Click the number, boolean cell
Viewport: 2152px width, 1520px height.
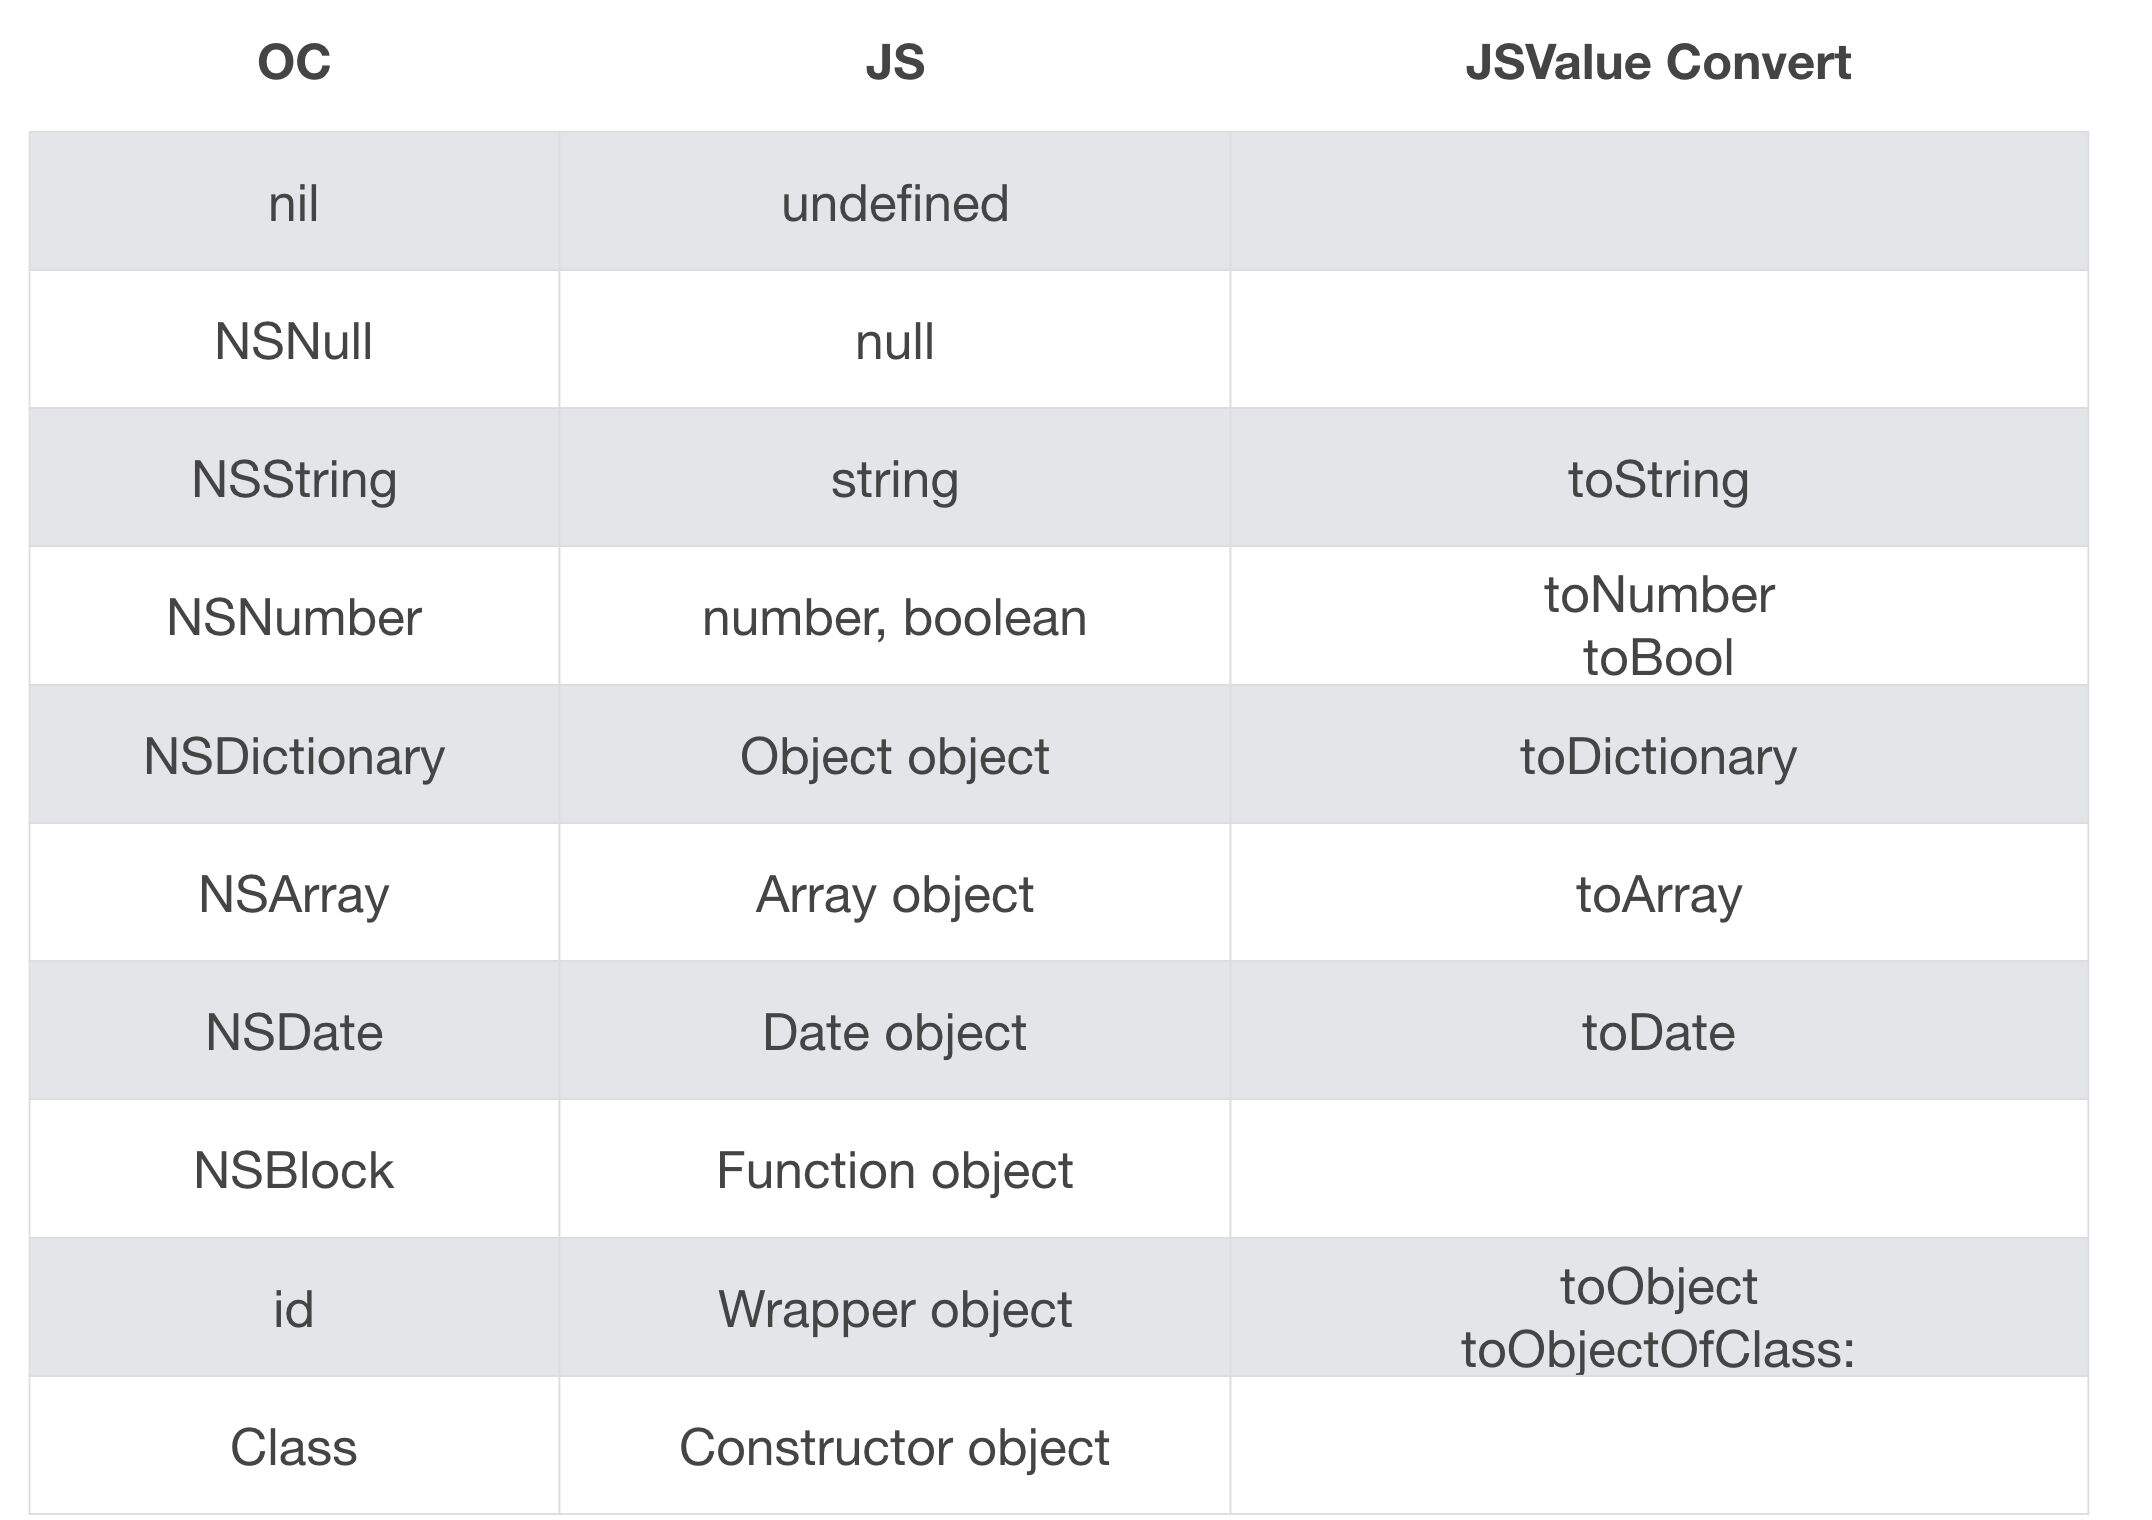(894, 616)
